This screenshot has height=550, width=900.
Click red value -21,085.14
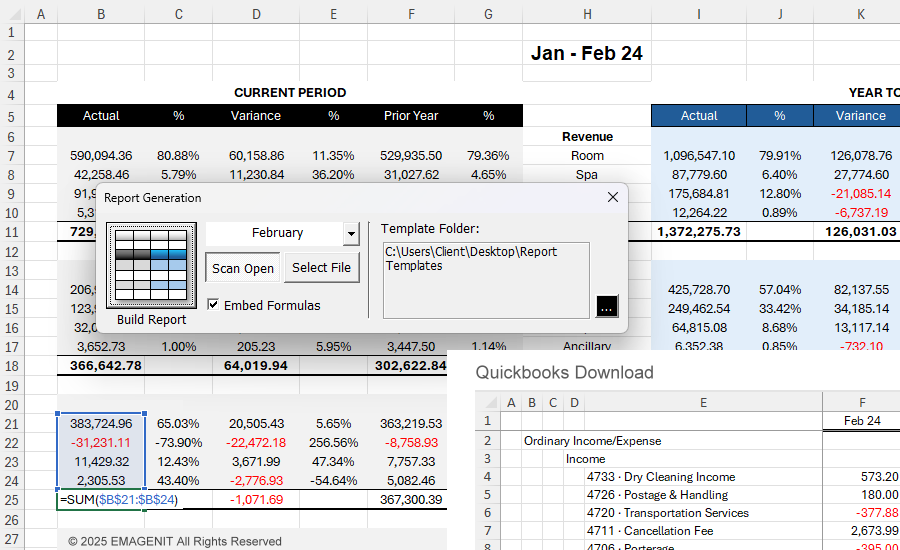[860, 193]
